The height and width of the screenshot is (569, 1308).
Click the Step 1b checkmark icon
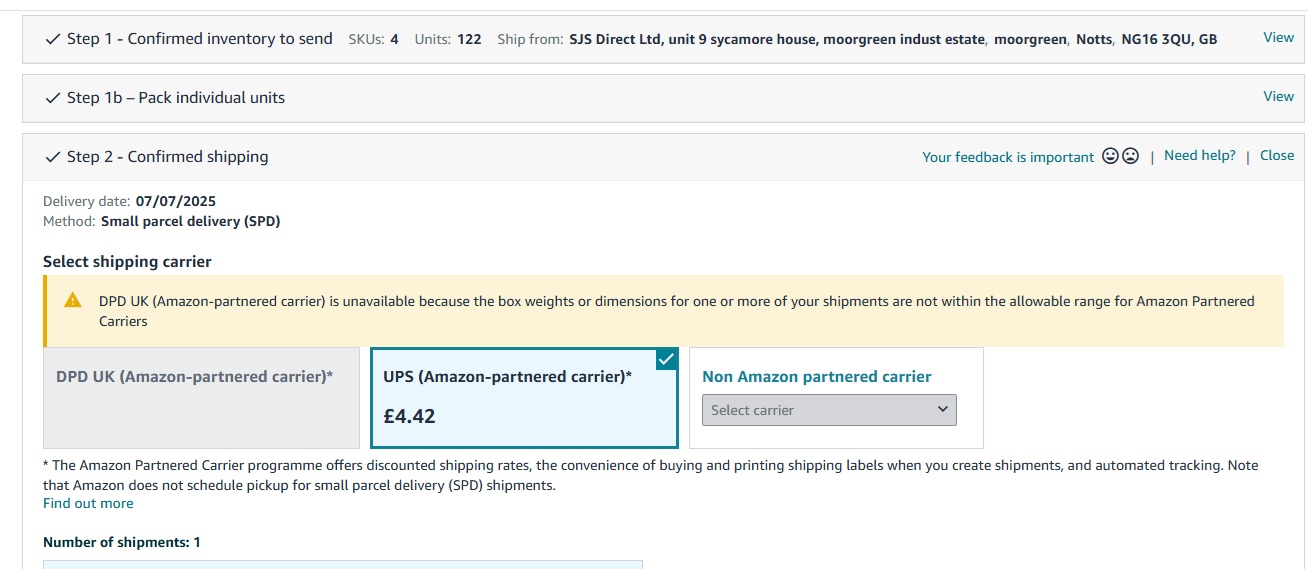click(53, 98)
